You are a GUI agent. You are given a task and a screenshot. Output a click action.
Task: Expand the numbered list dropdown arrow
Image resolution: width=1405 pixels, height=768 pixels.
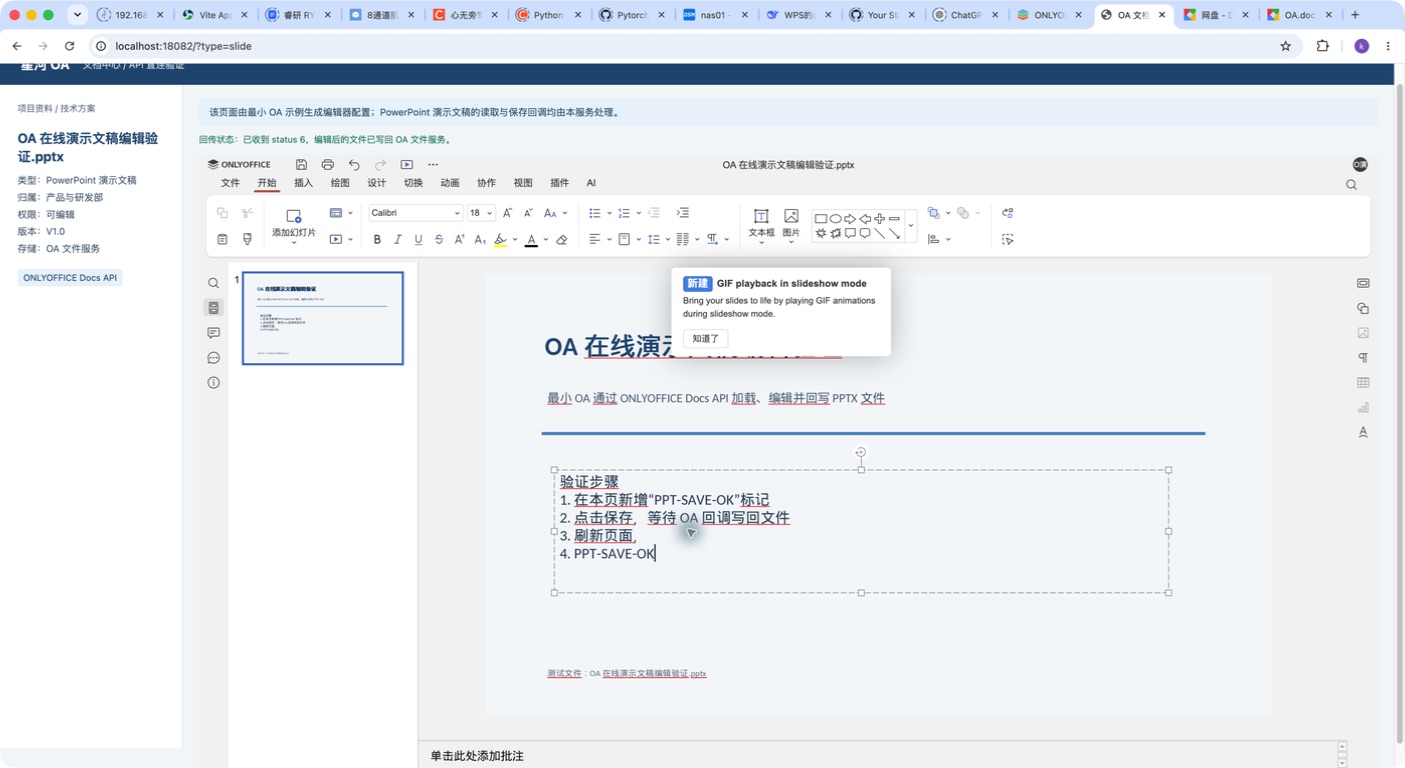(x=639, y=213)
